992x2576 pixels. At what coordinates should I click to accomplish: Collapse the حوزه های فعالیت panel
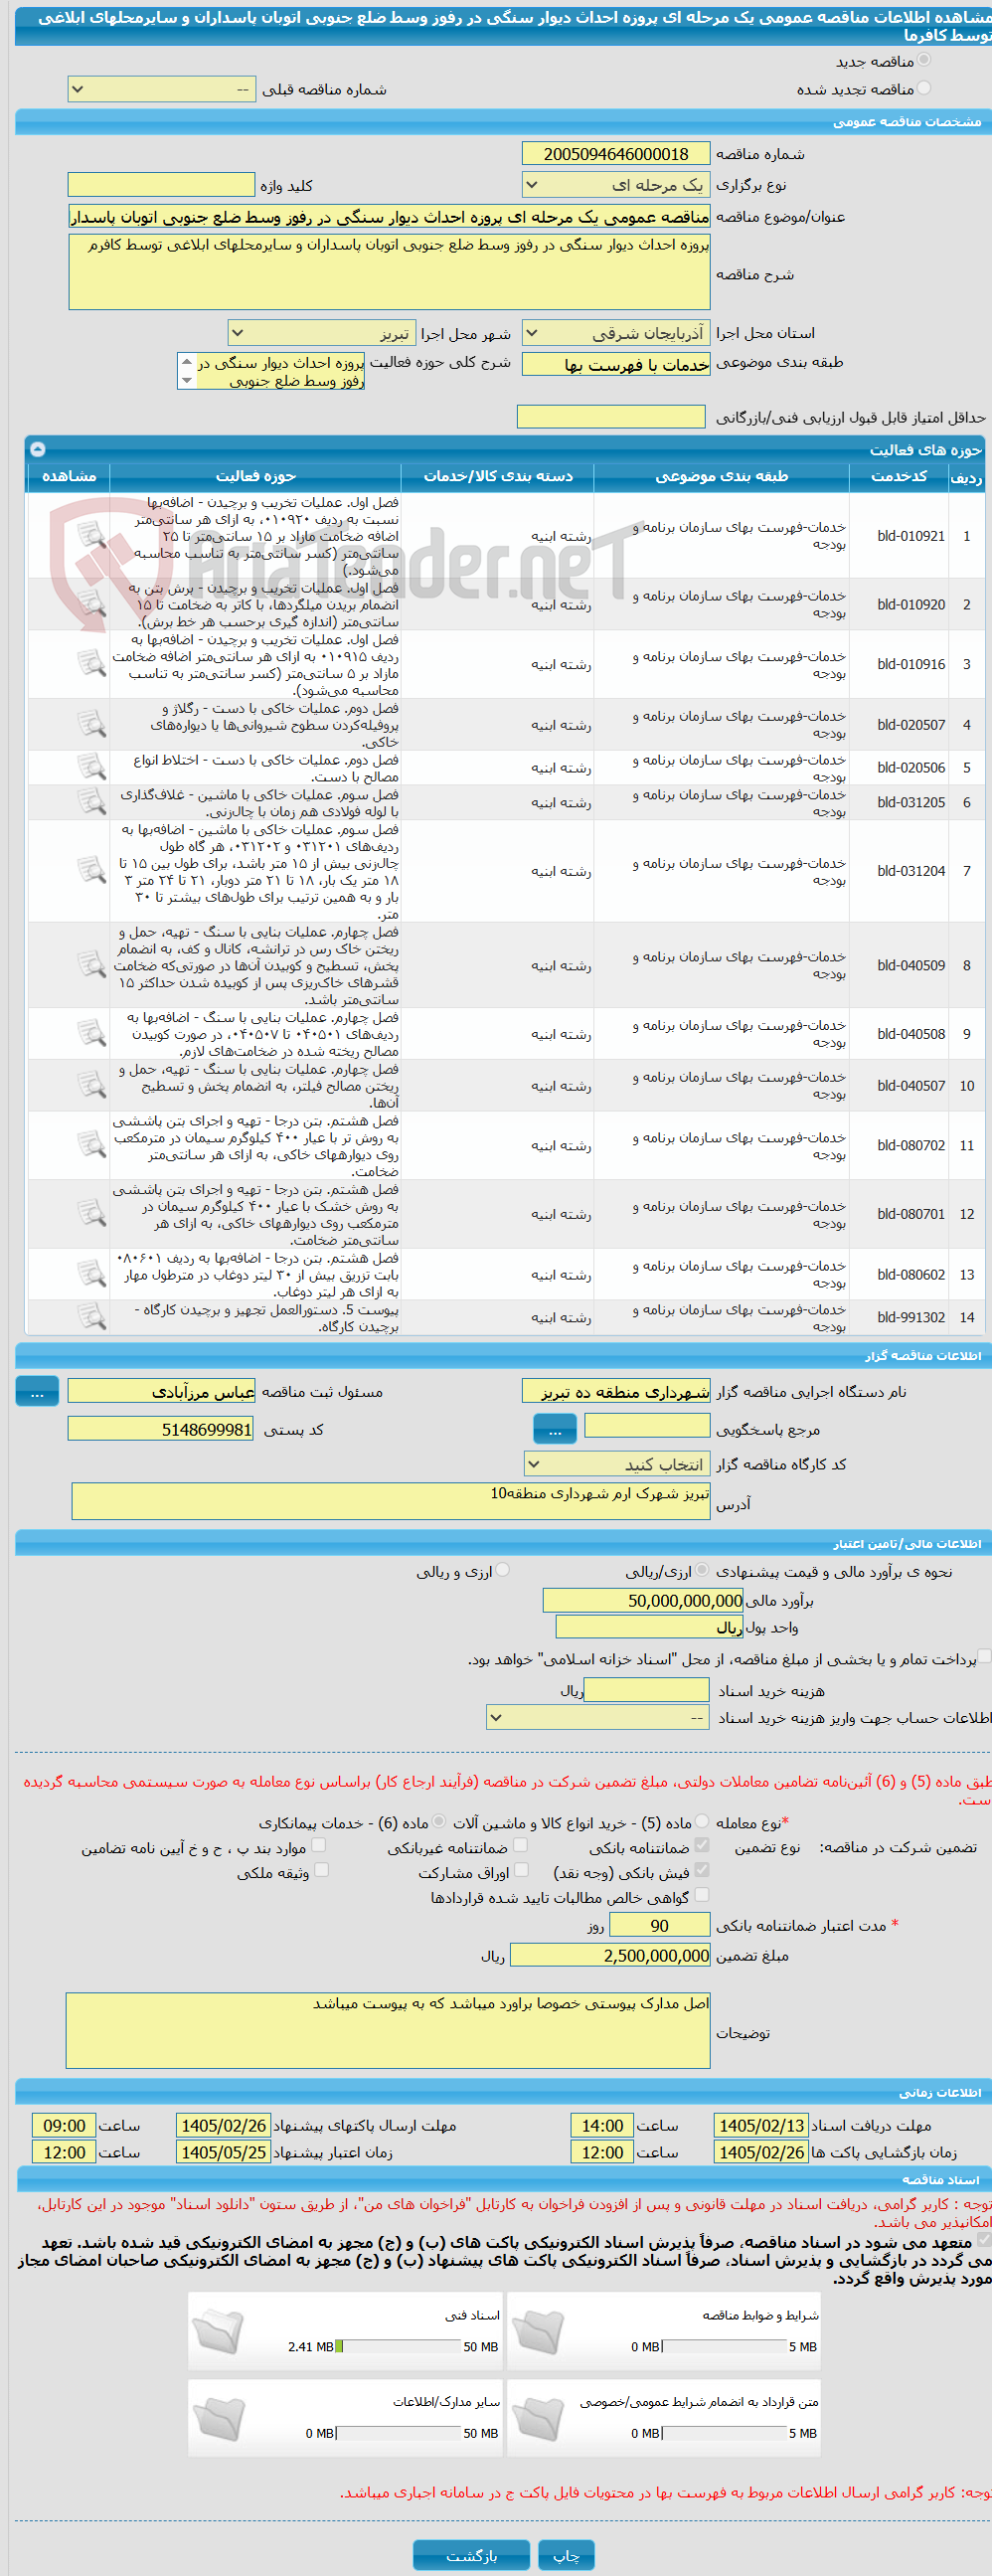pyautogui.click(x=38, y=449)
